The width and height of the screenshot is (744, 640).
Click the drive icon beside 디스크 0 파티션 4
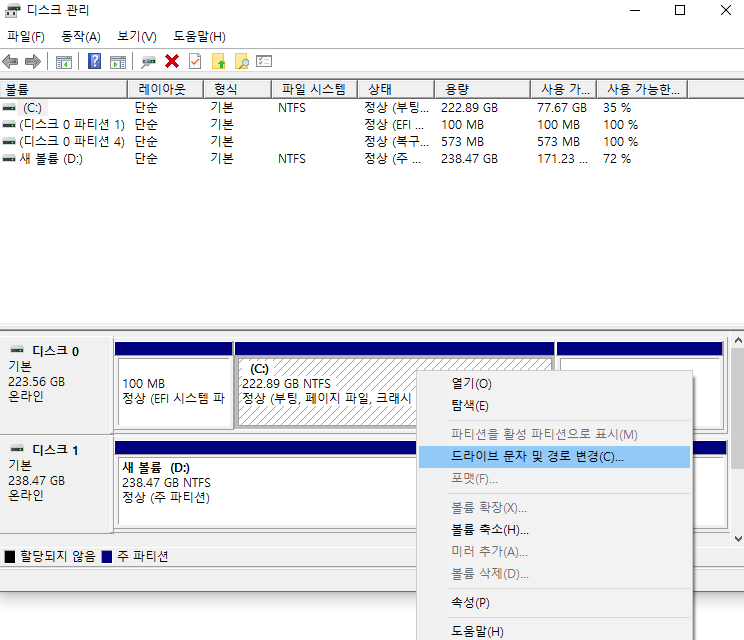9,142
